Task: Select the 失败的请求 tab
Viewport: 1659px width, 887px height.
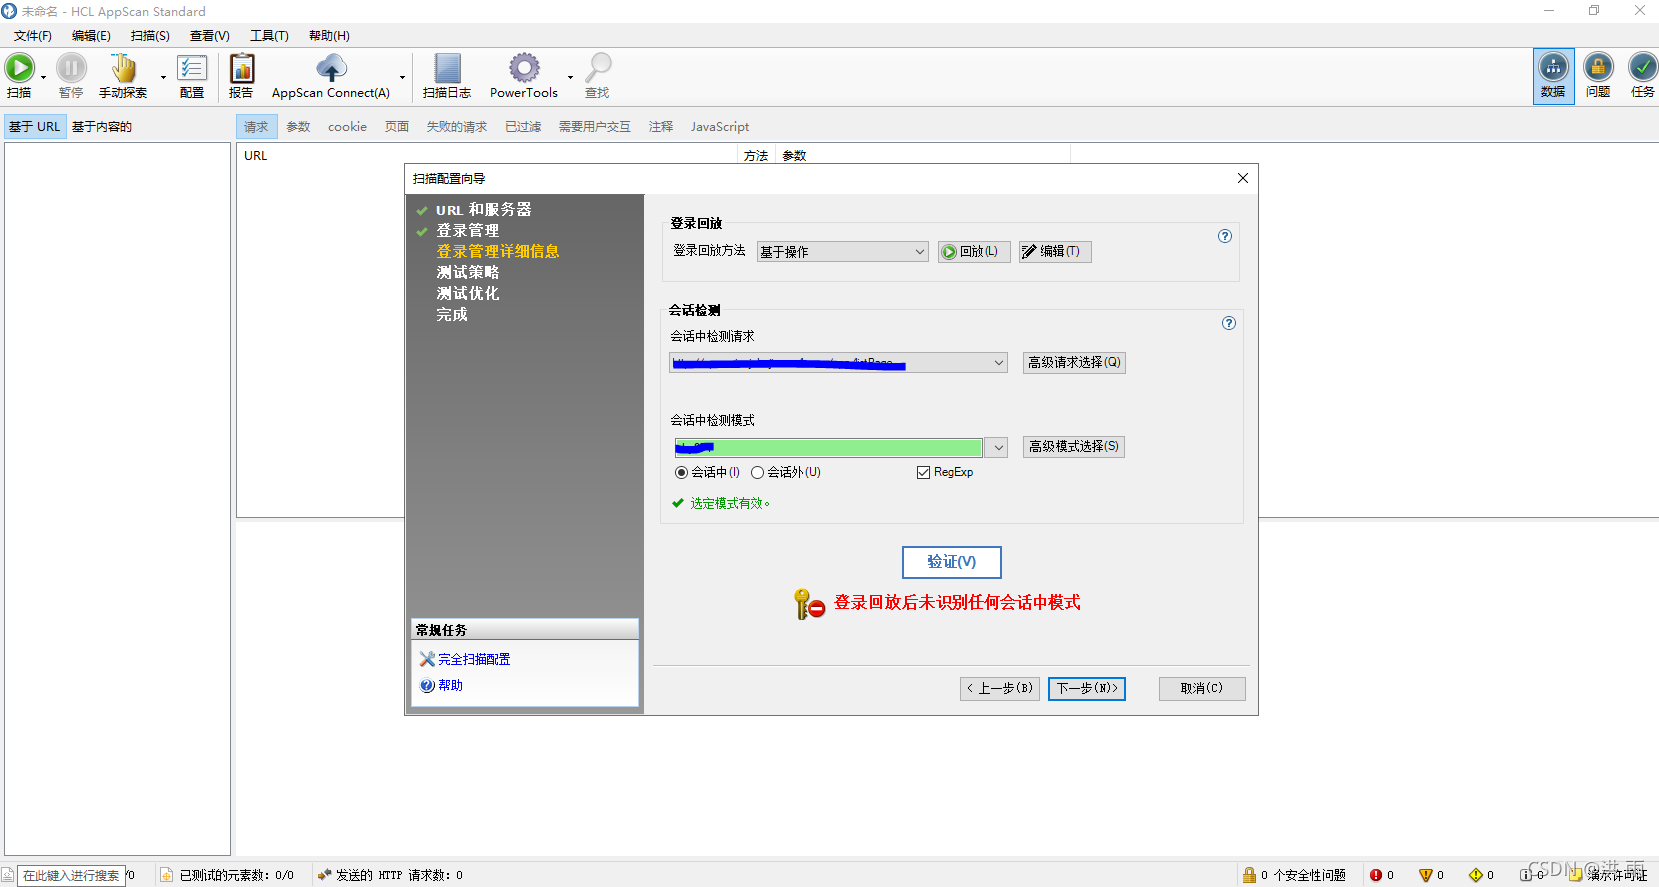Action: (x=457, y=127)
